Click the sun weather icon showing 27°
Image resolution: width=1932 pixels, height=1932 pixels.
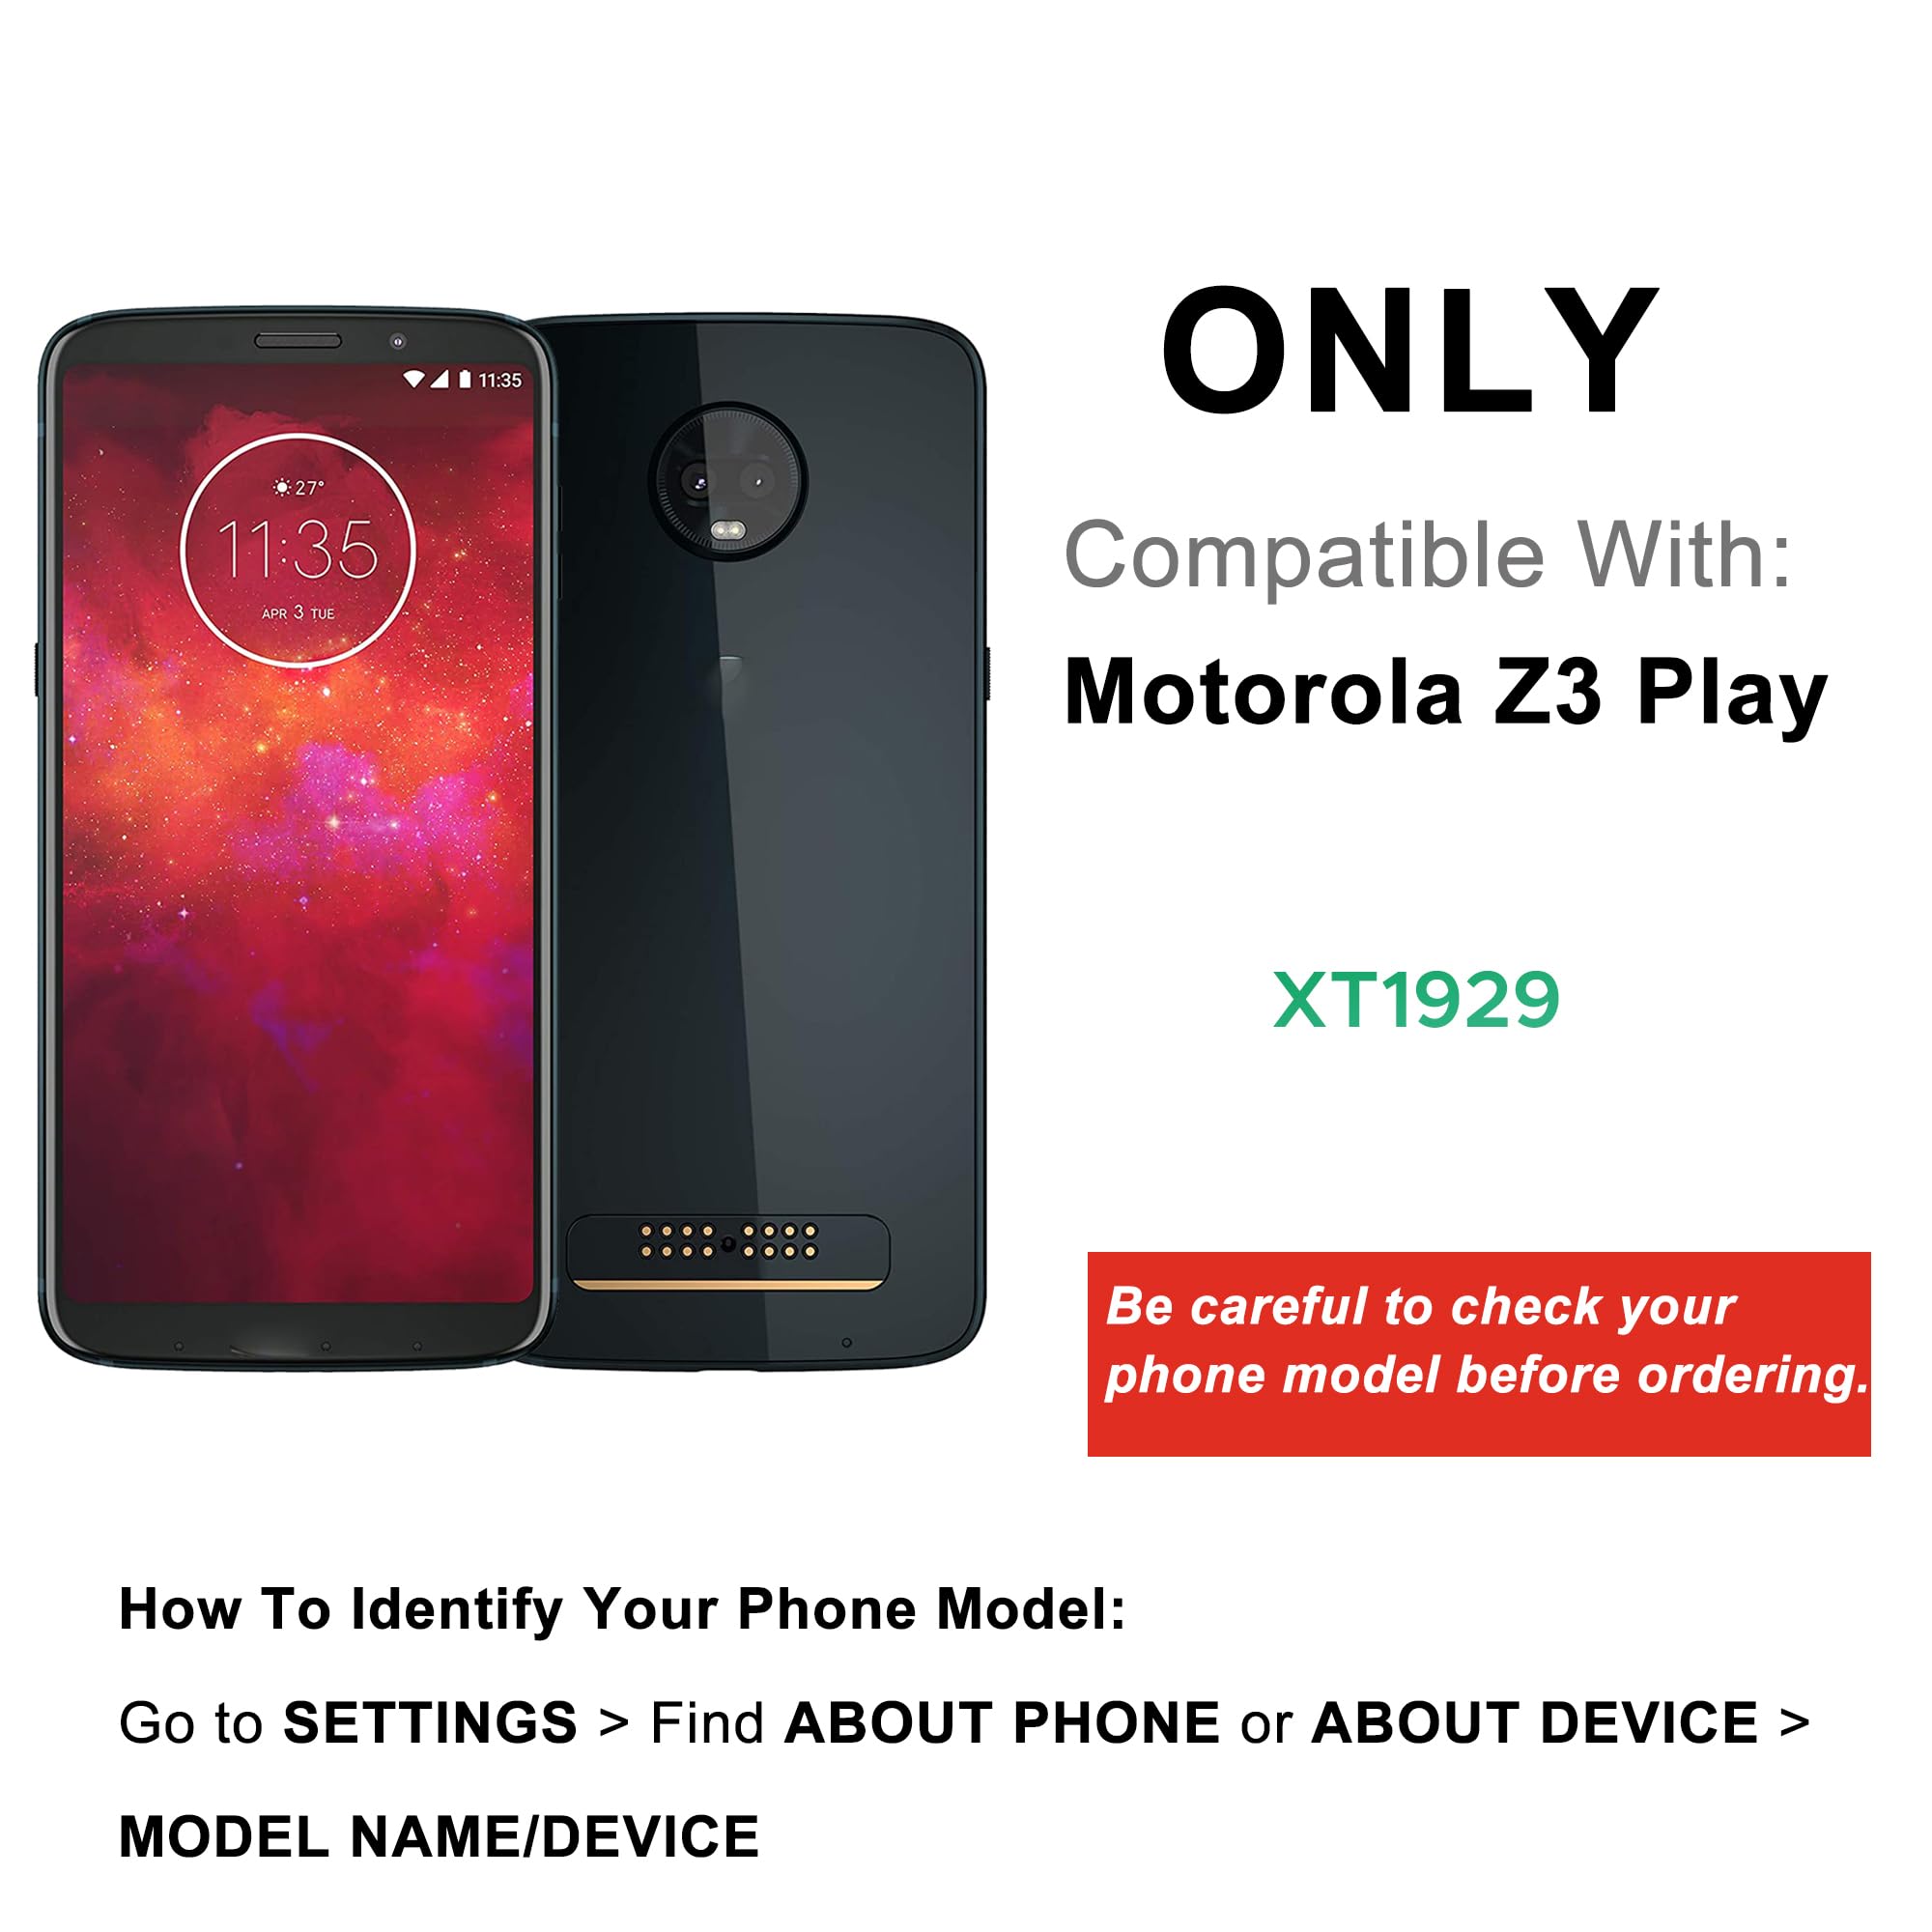pos(283,487)
